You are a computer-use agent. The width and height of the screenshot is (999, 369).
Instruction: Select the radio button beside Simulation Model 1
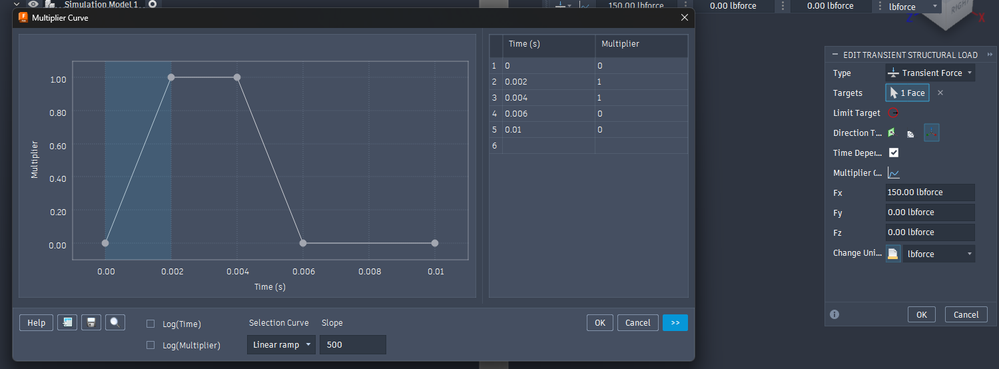(152, 4)
